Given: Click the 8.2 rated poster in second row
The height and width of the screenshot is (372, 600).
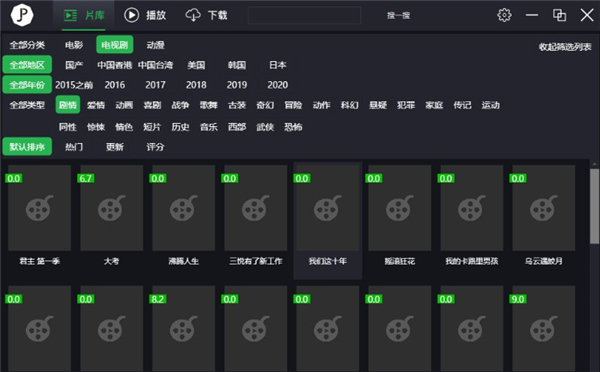Looking at the screenshot, I should (x=183, y=328).
